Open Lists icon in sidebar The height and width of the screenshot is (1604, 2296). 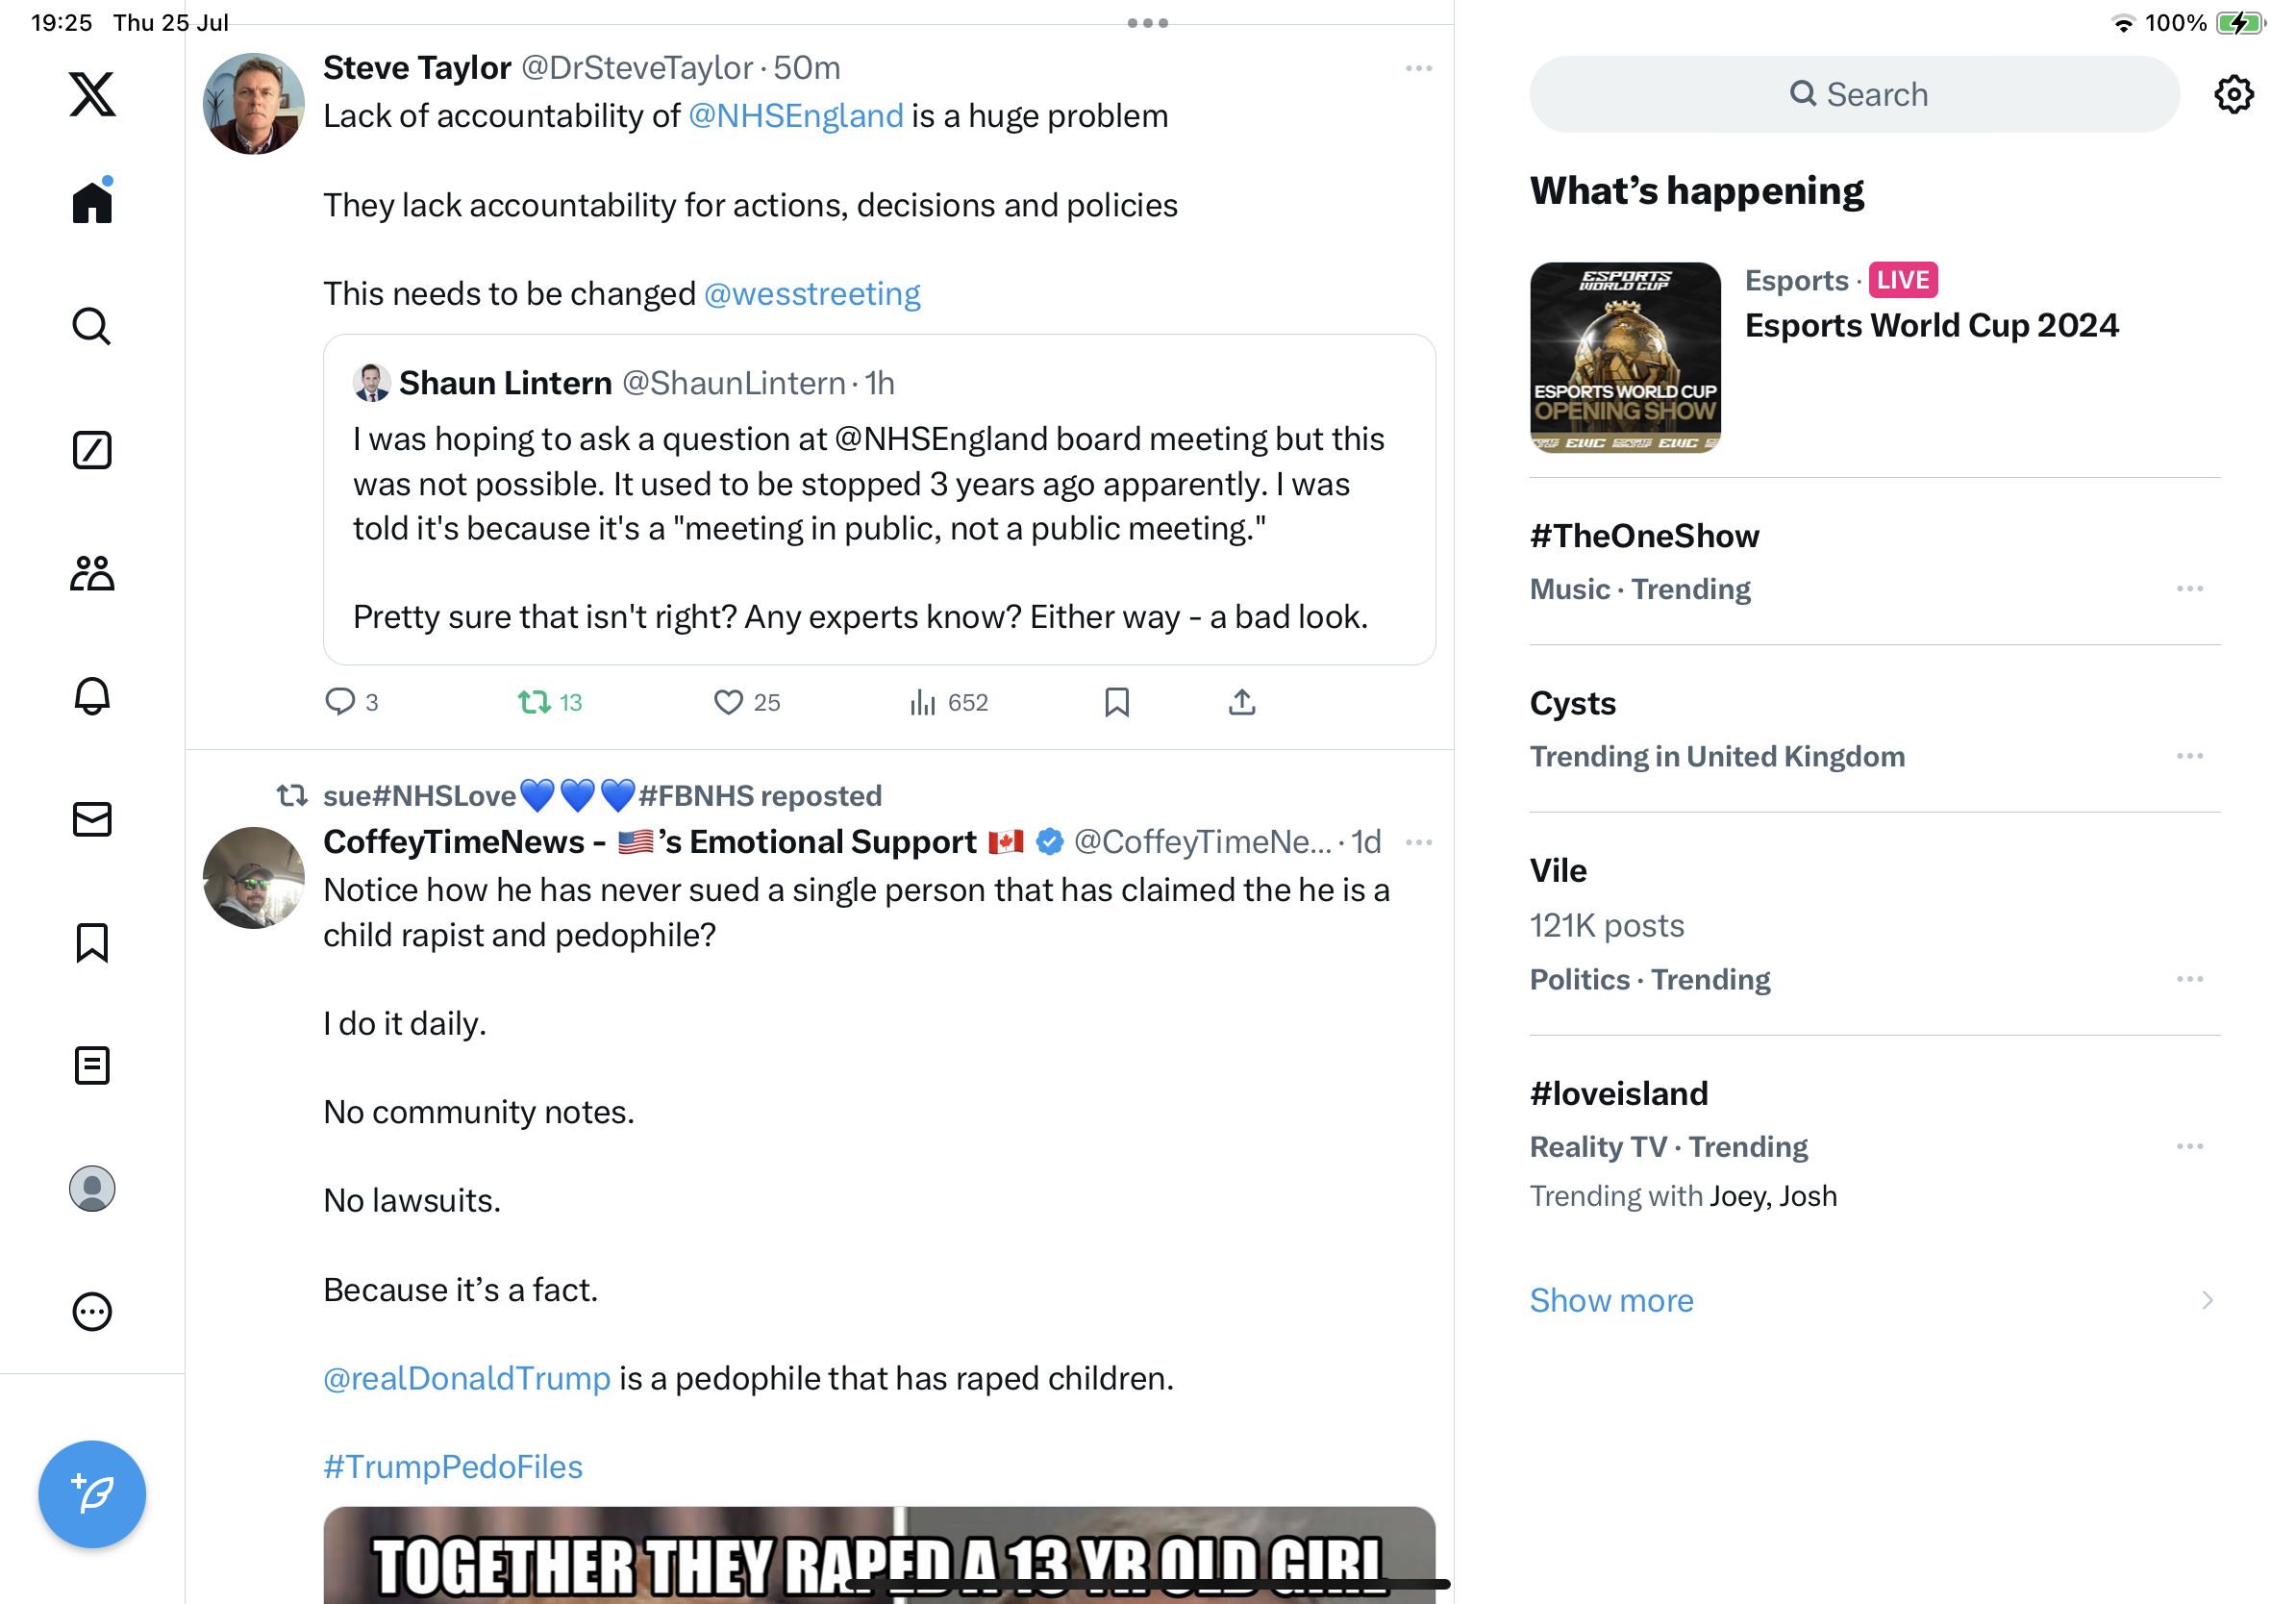click(92, 1065)
